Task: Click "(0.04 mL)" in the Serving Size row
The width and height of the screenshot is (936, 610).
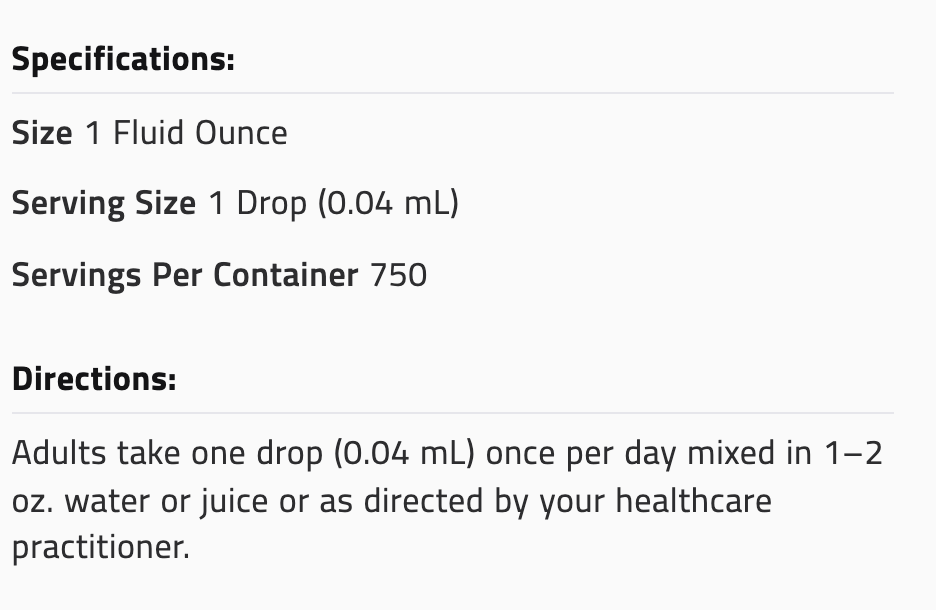Action: pos(387,203)
